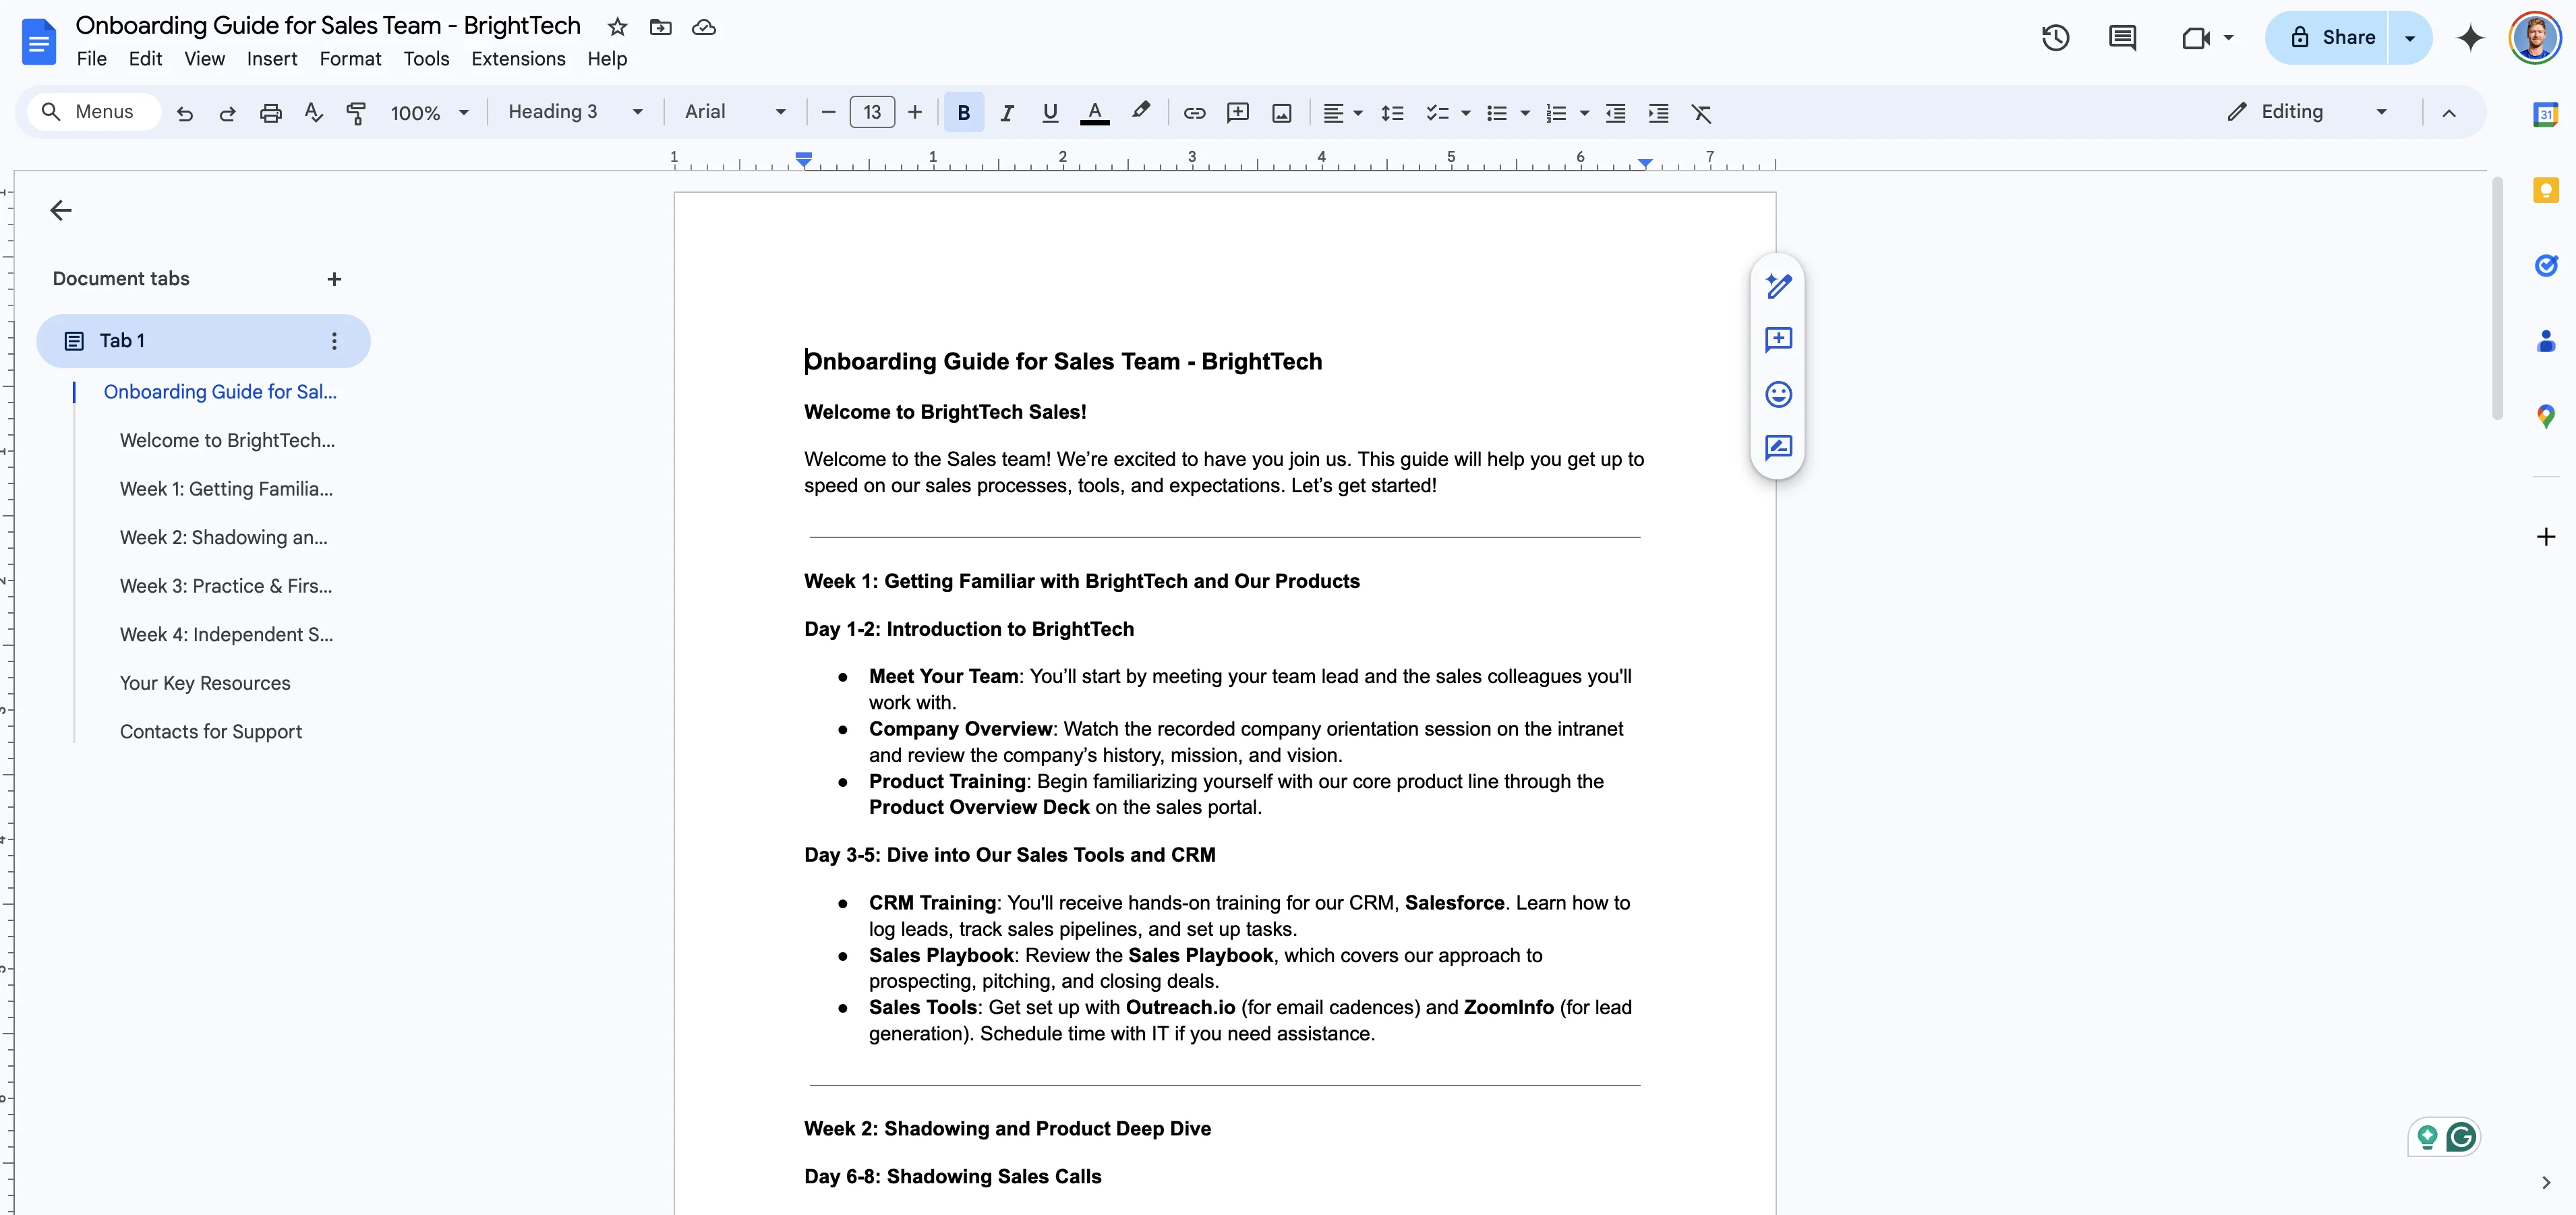Click the insert link icon
2576x1215 pixels.
click(1194, 113)
